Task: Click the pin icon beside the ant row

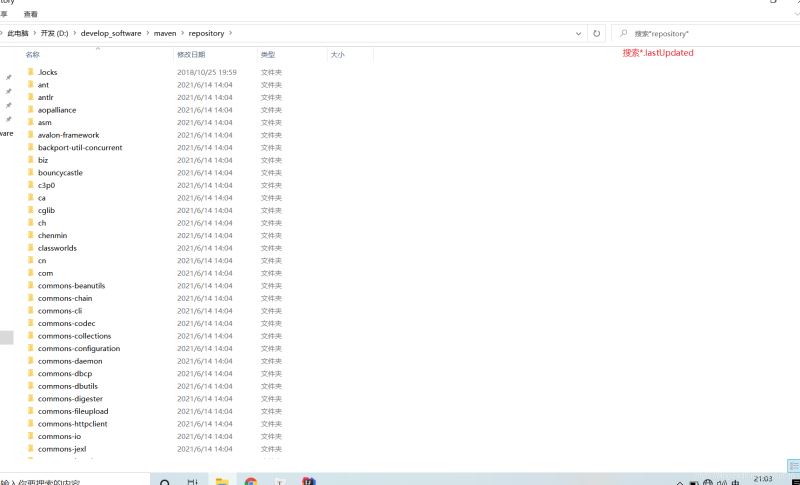Action: pyautogui.click(x=8, y=91)
